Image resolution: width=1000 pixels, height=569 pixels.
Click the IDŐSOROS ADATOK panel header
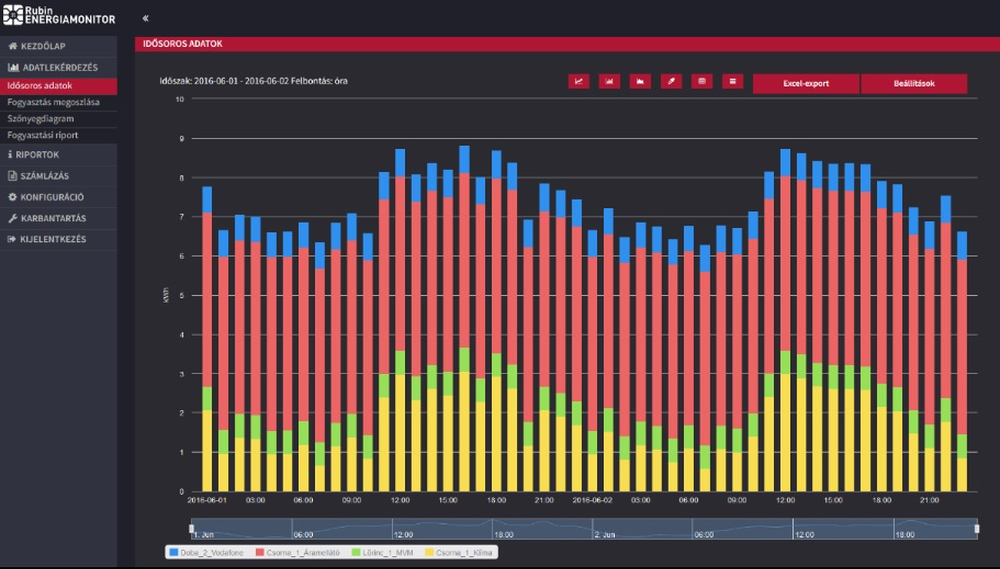point(567,44)
